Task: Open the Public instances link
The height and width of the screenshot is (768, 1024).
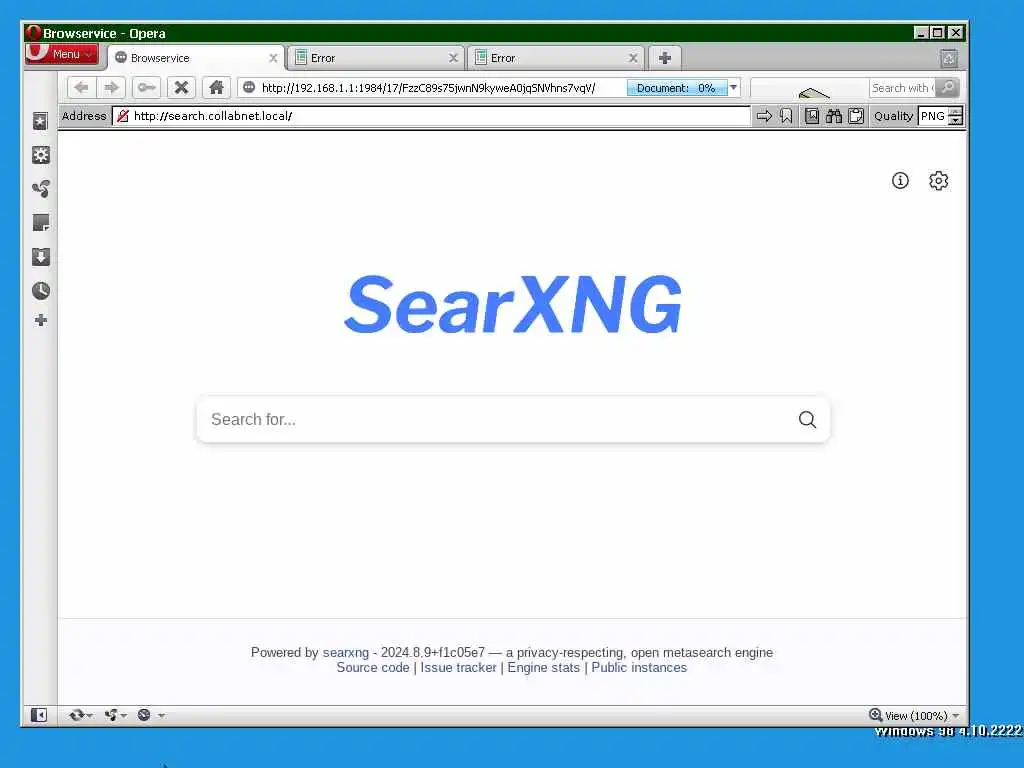Action: coord(639,667)
